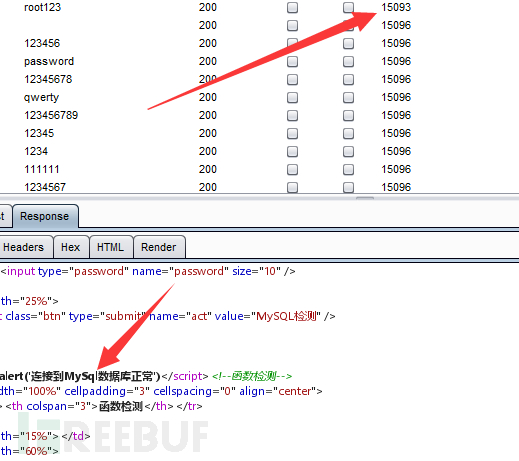This screenshot has height=461, width=519.
Task: Tick the right checkbox in qwerty row
Action: (x=348, y=97)
